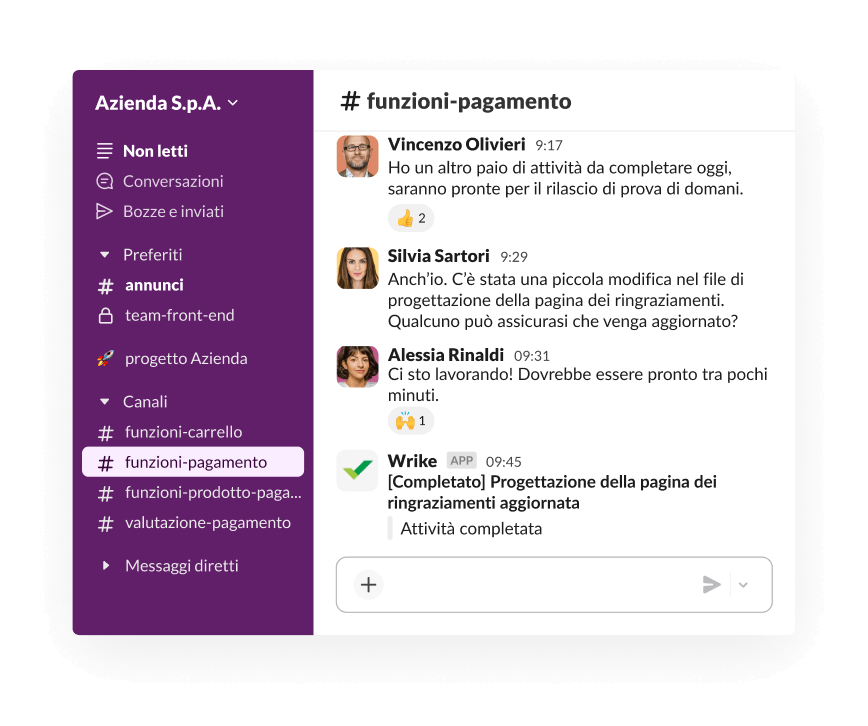Click the Wrike green checkmark app icon
Viewport: 868px width, 726px height.
[358, 470]
